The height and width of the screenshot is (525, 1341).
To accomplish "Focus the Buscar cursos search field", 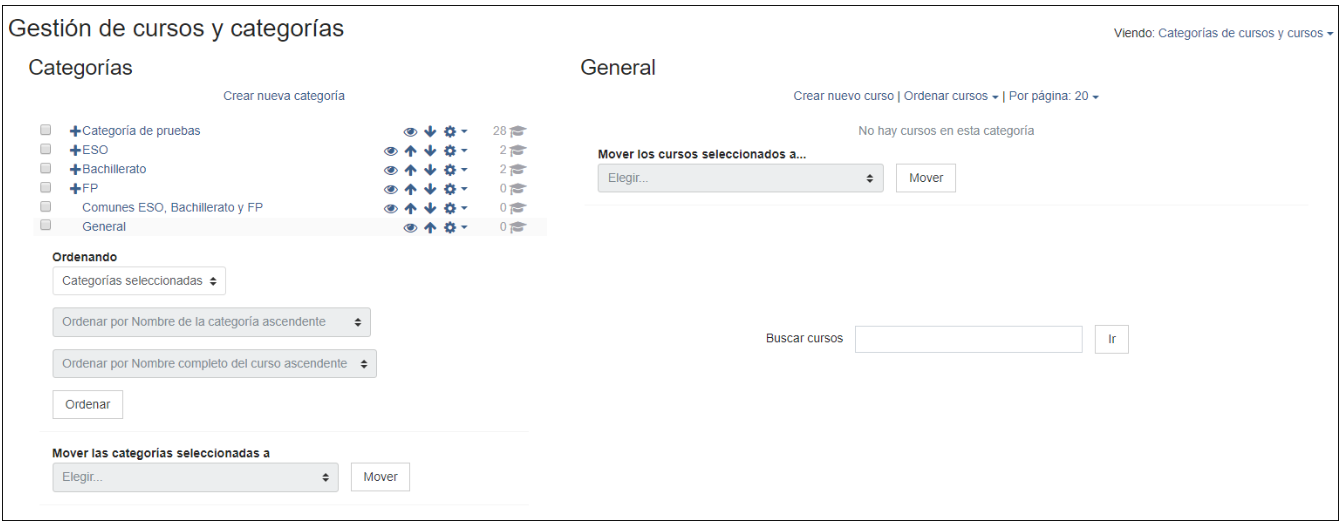I will point(968,339).
